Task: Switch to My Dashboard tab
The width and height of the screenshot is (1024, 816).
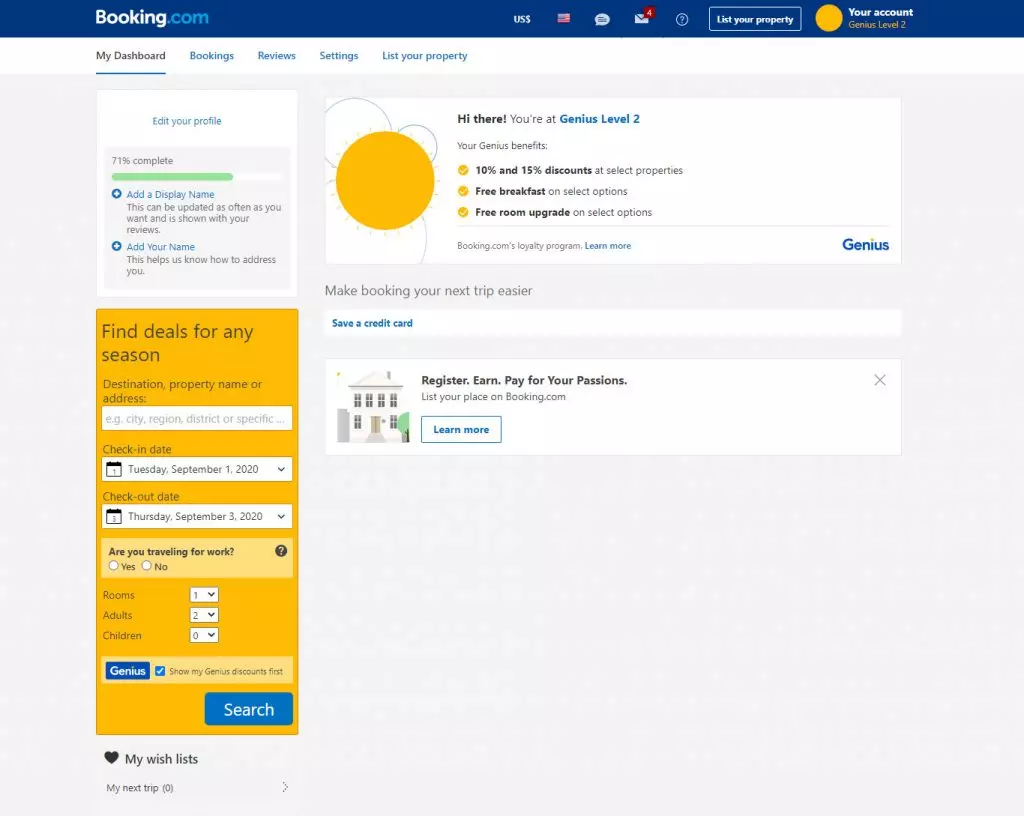Action: tap(131, 55)
